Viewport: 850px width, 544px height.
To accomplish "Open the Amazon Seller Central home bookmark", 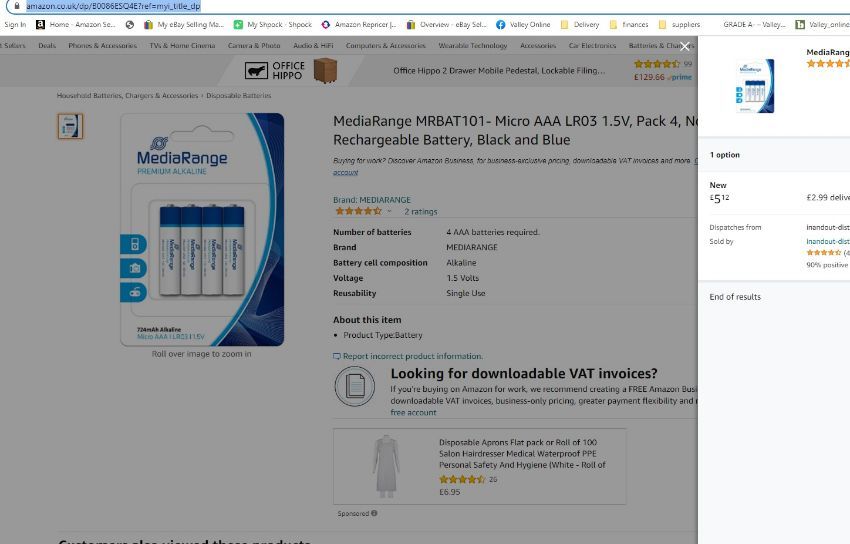I will pos(76,24).
